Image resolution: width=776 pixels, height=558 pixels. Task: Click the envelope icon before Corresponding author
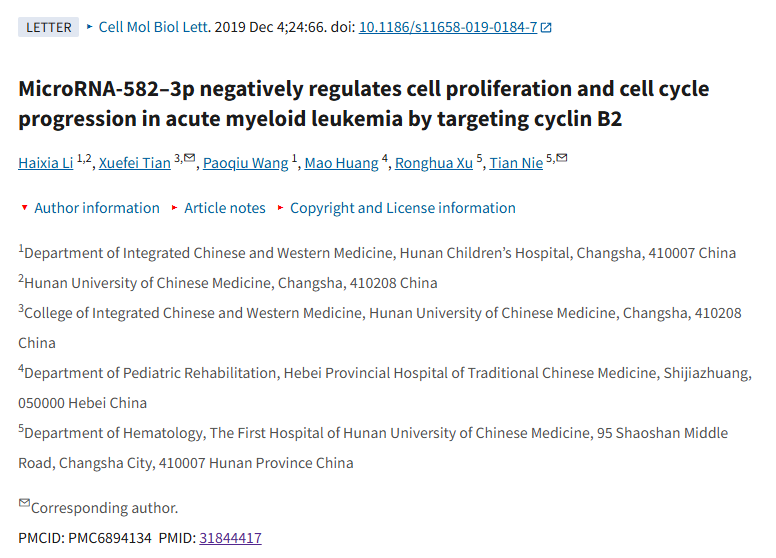click(x=24, y=503)
